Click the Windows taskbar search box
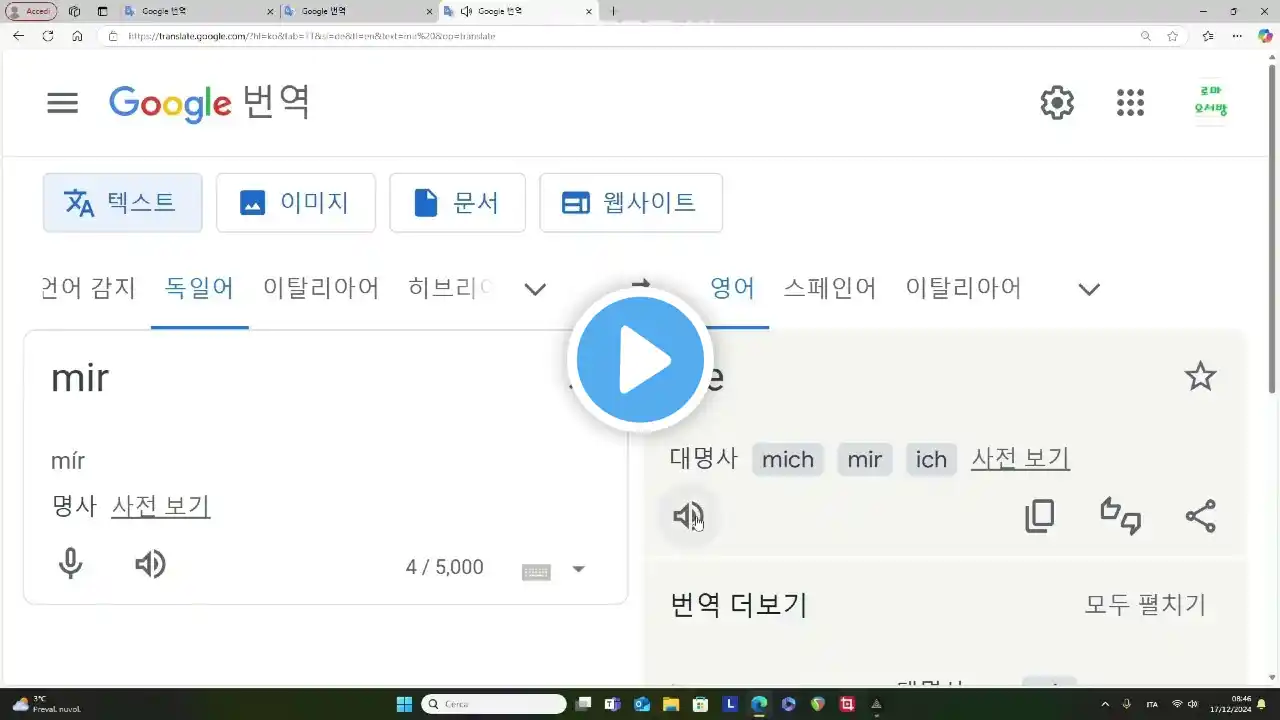 pyautogui.click(x=494, y=704)
